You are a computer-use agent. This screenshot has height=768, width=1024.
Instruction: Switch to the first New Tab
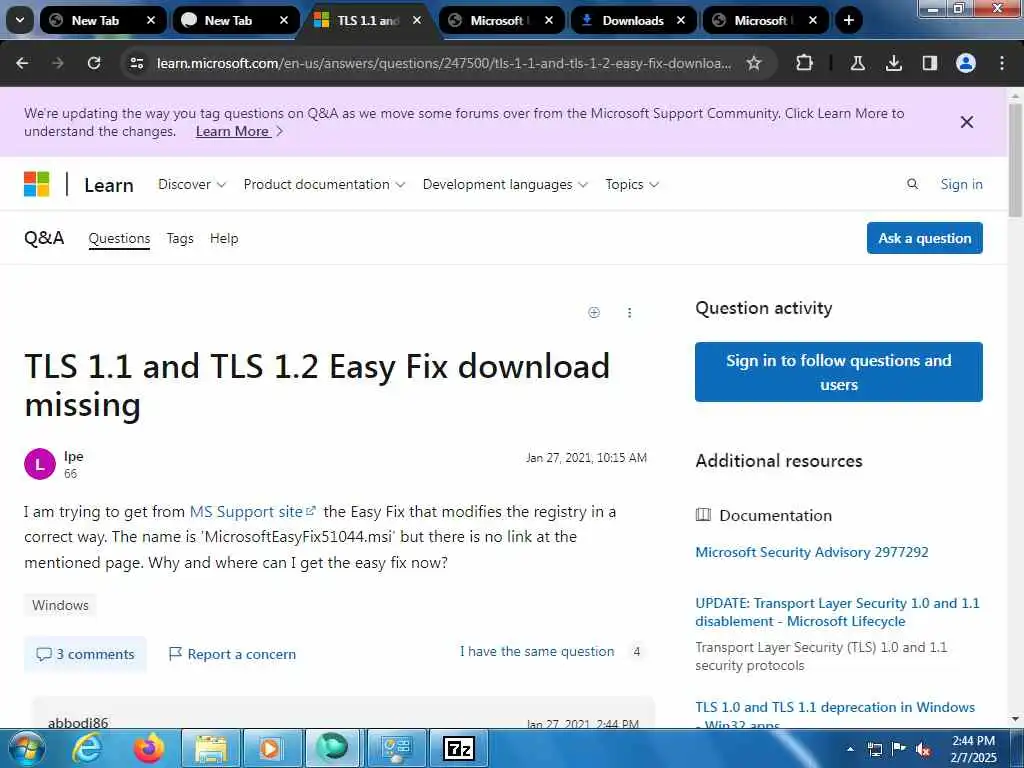click(95, 20)
